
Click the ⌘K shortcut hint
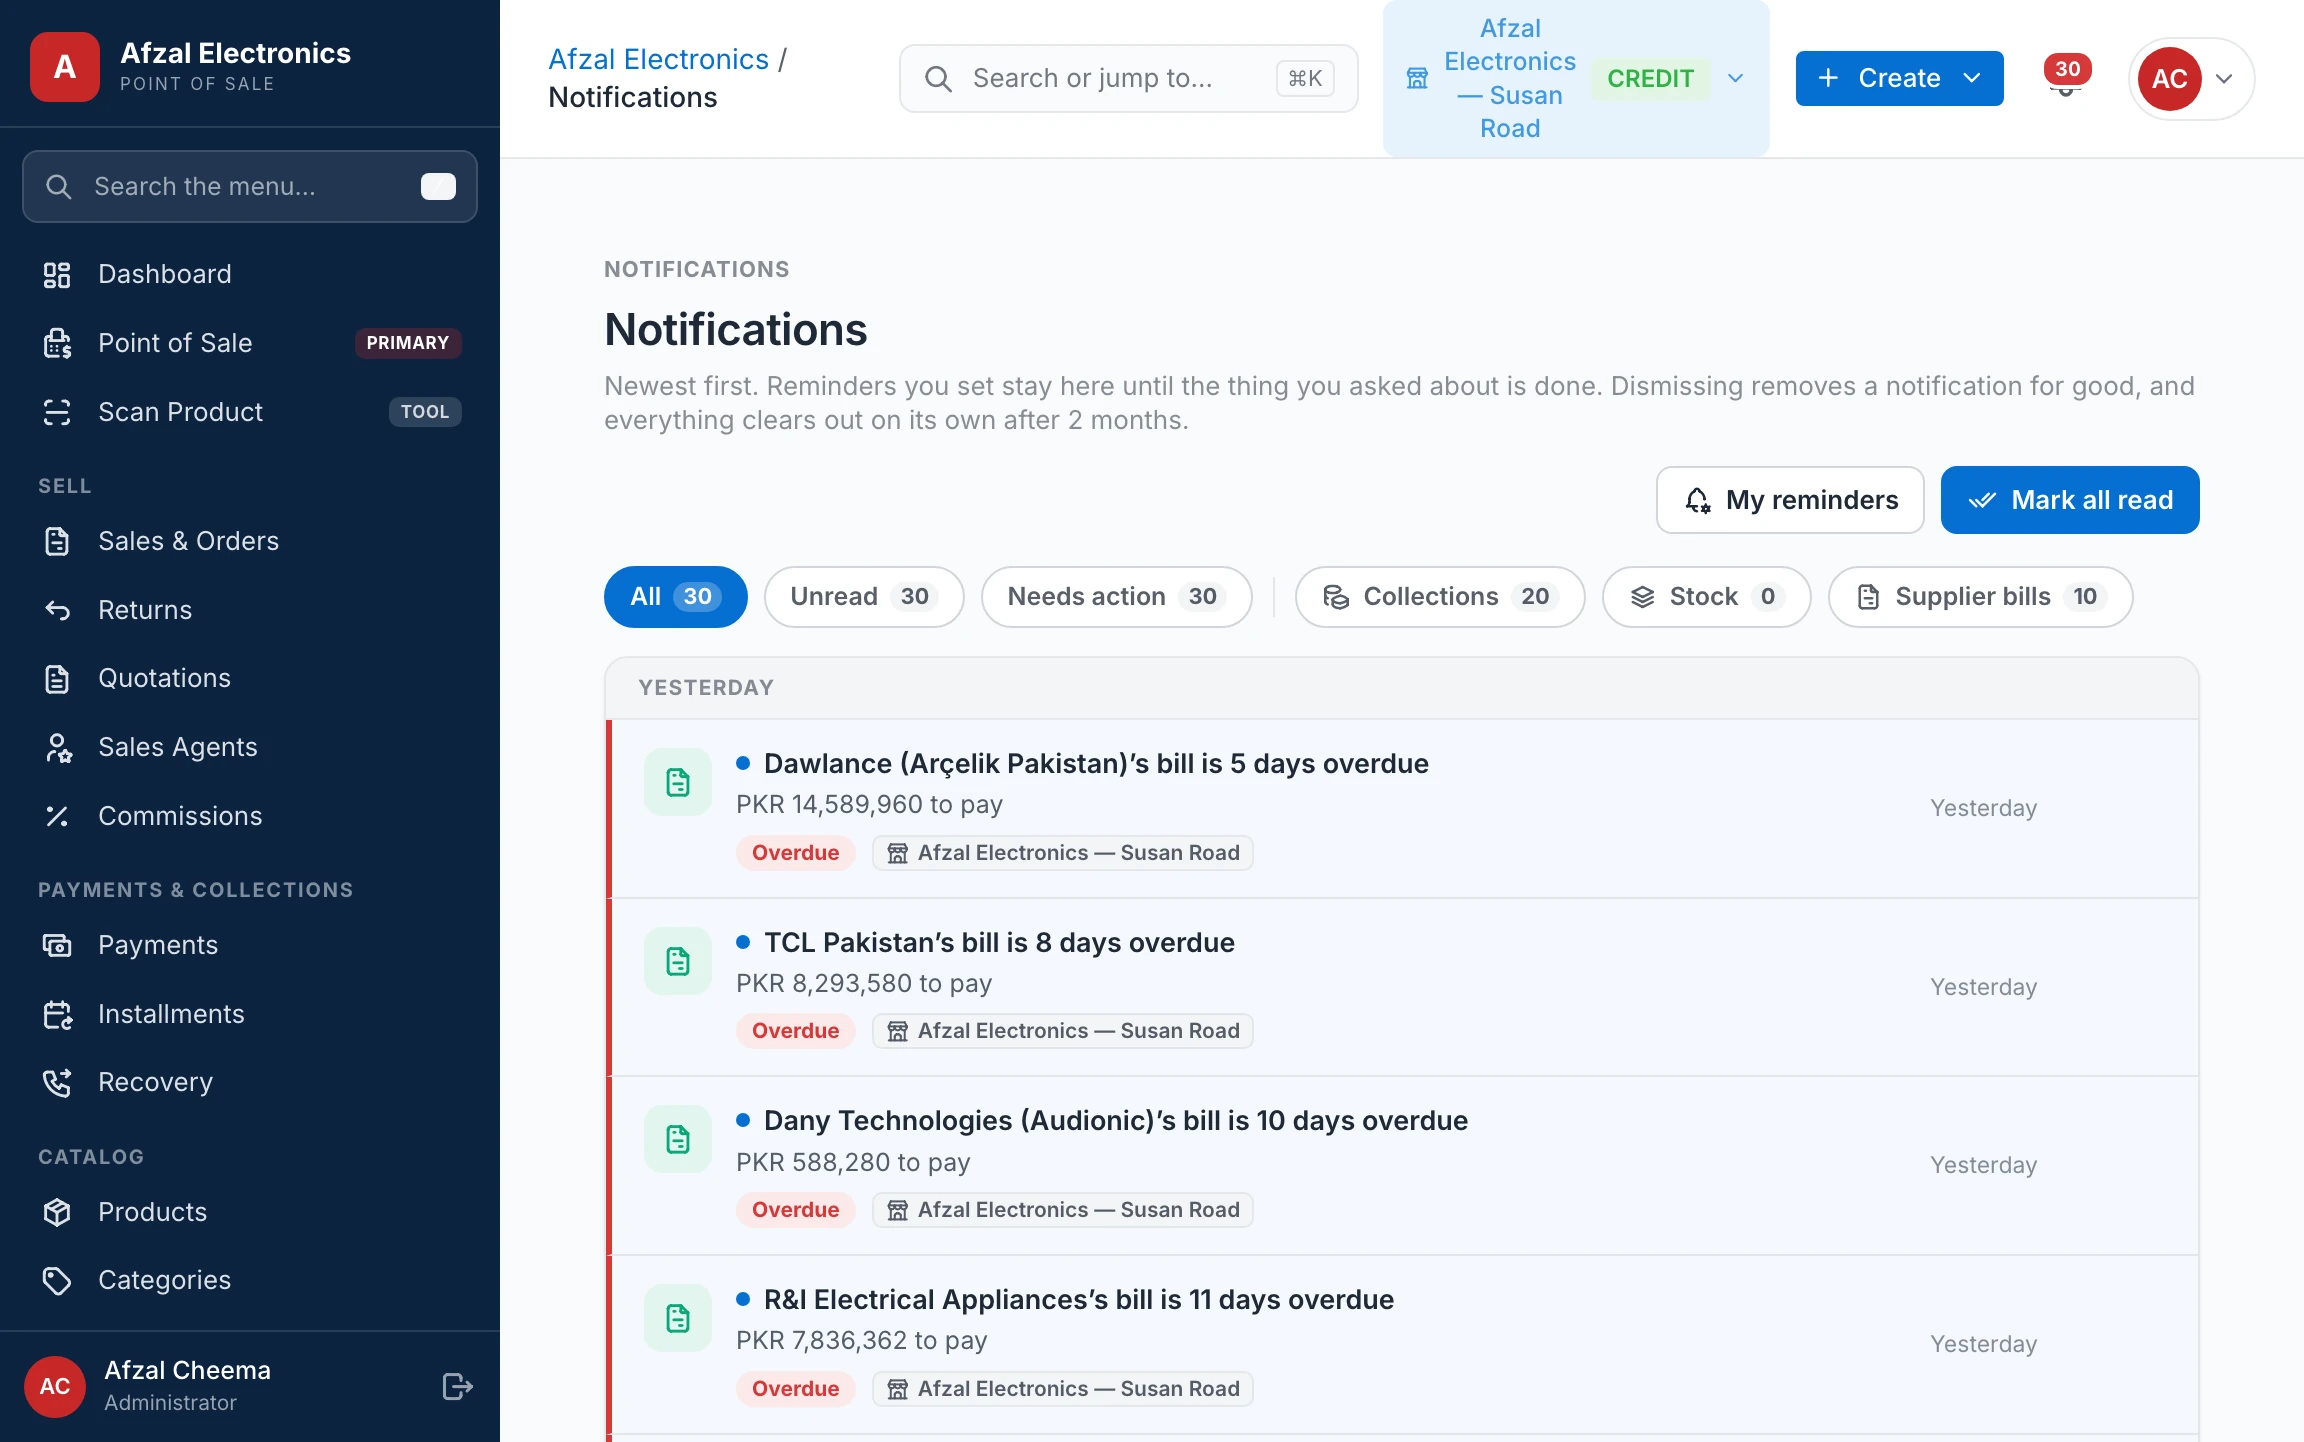pyautogui.click(x=1305, y=78)
